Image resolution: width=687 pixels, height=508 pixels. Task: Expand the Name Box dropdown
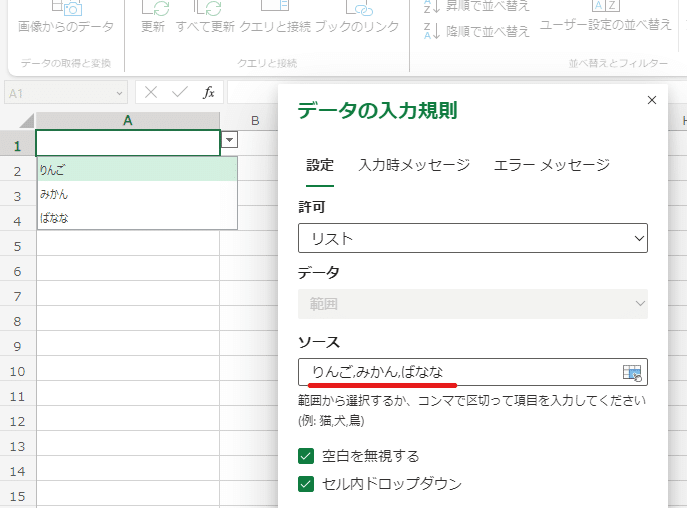click(x=119, y=93)
